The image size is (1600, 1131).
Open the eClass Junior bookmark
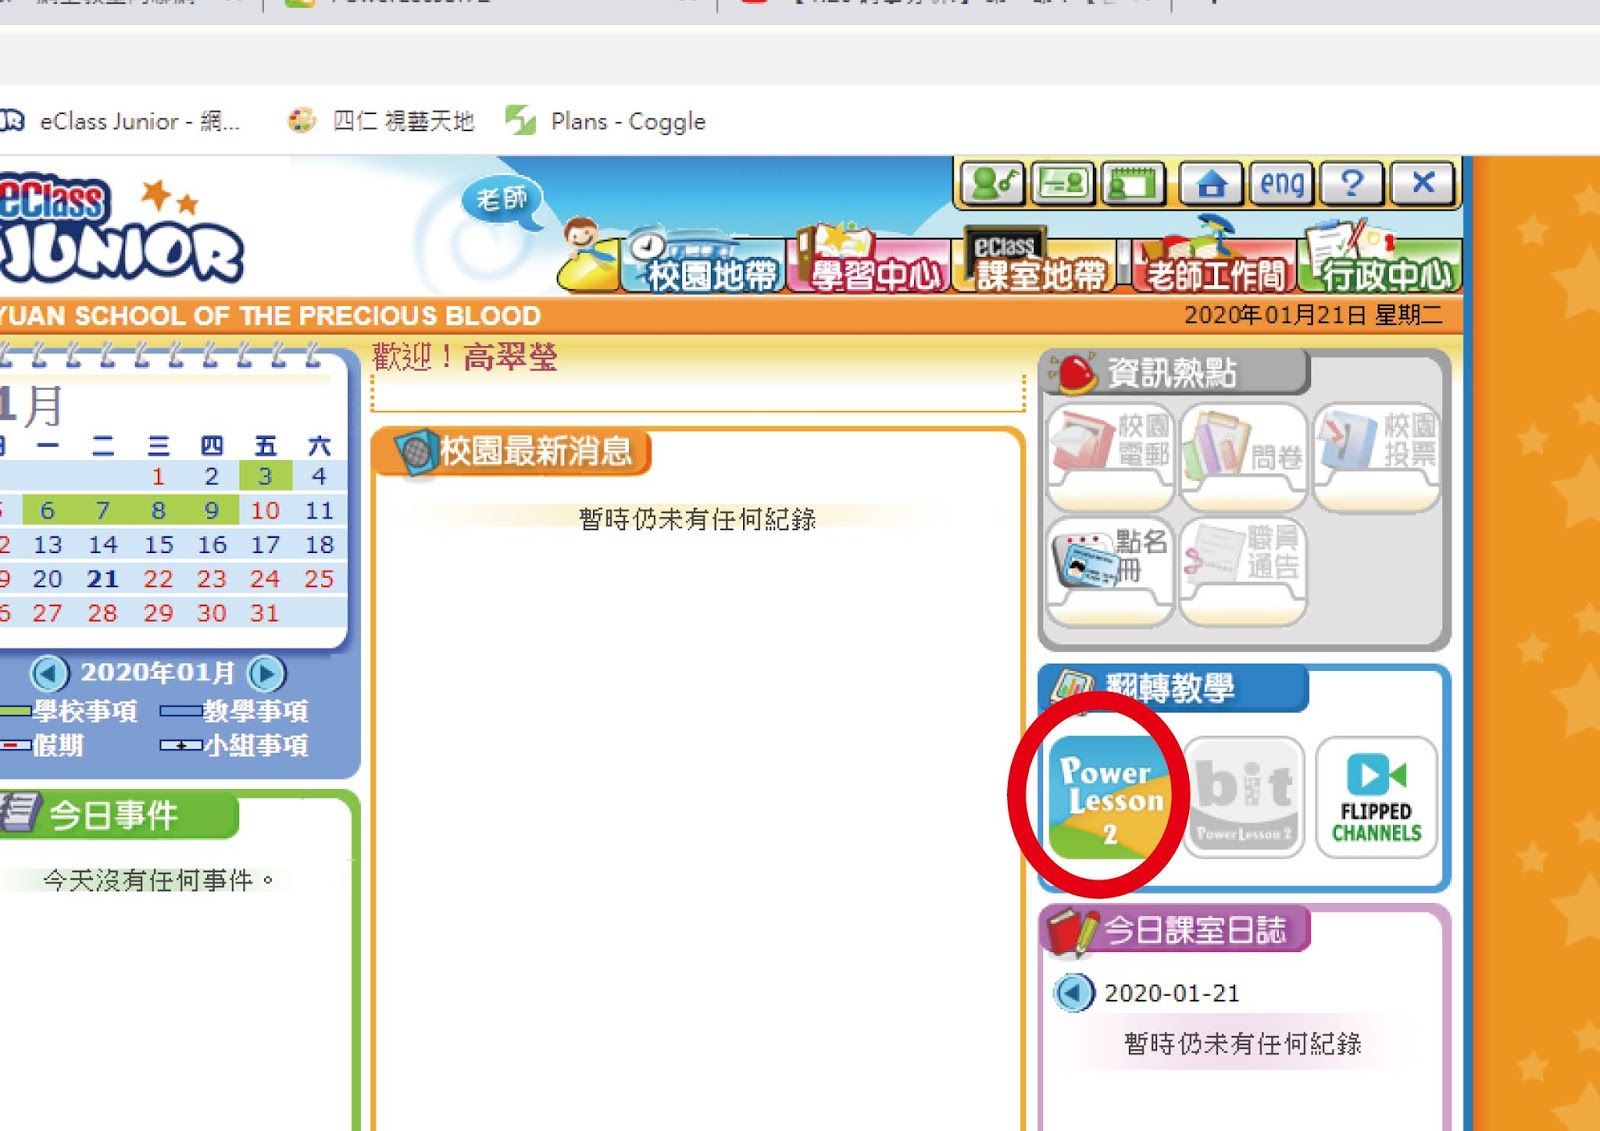tap(121, 121)
